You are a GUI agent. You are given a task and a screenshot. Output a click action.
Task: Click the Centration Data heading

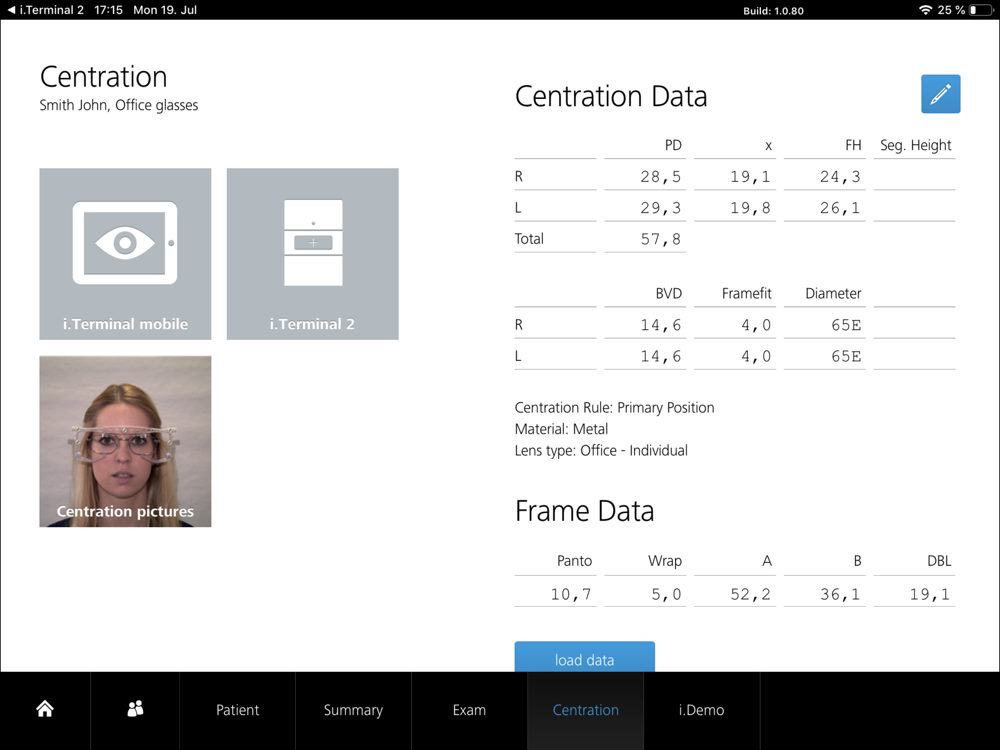tap(611, 96)
